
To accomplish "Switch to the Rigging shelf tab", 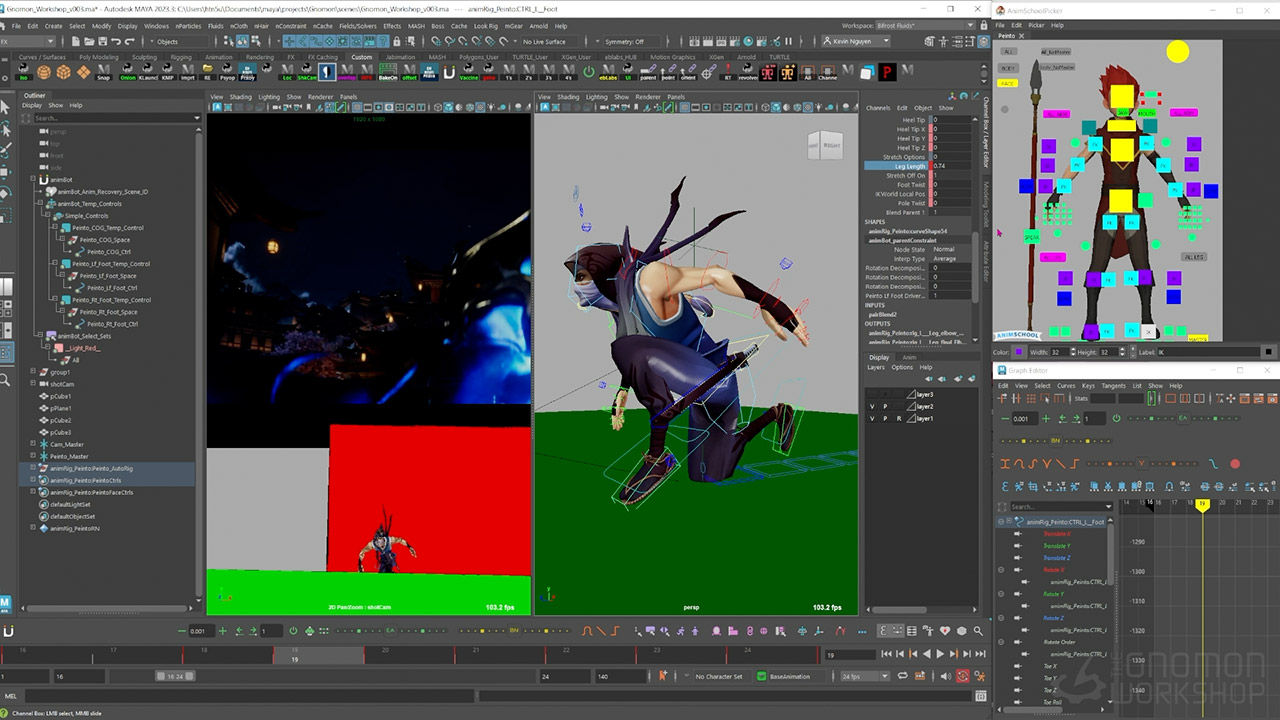I will coord(180,57).
